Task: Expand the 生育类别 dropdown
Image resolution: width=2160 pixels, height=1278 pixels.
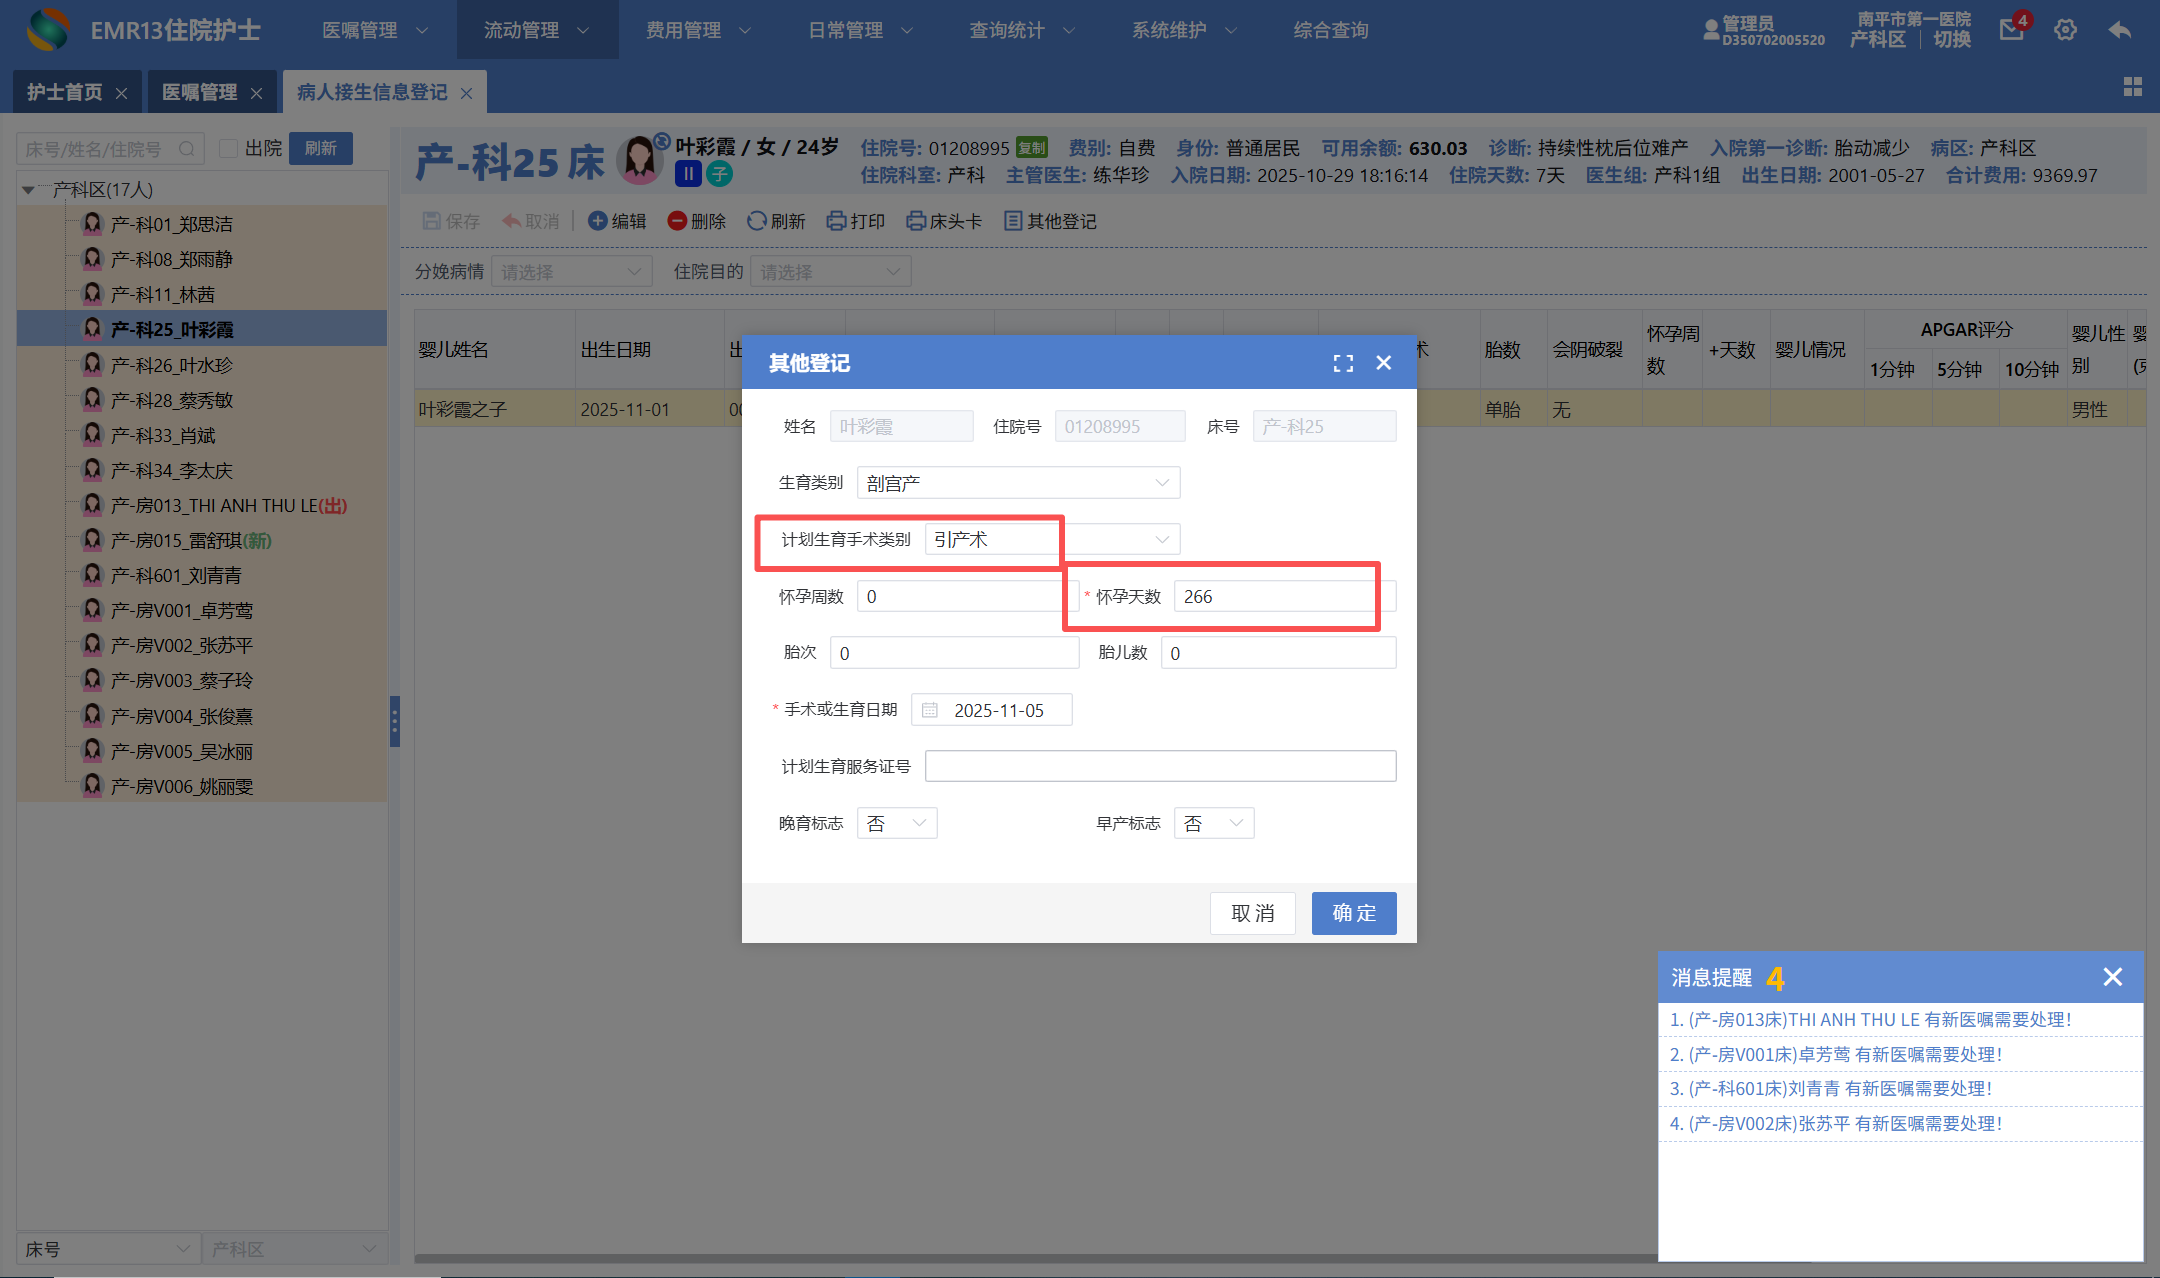Action: 1018,483
